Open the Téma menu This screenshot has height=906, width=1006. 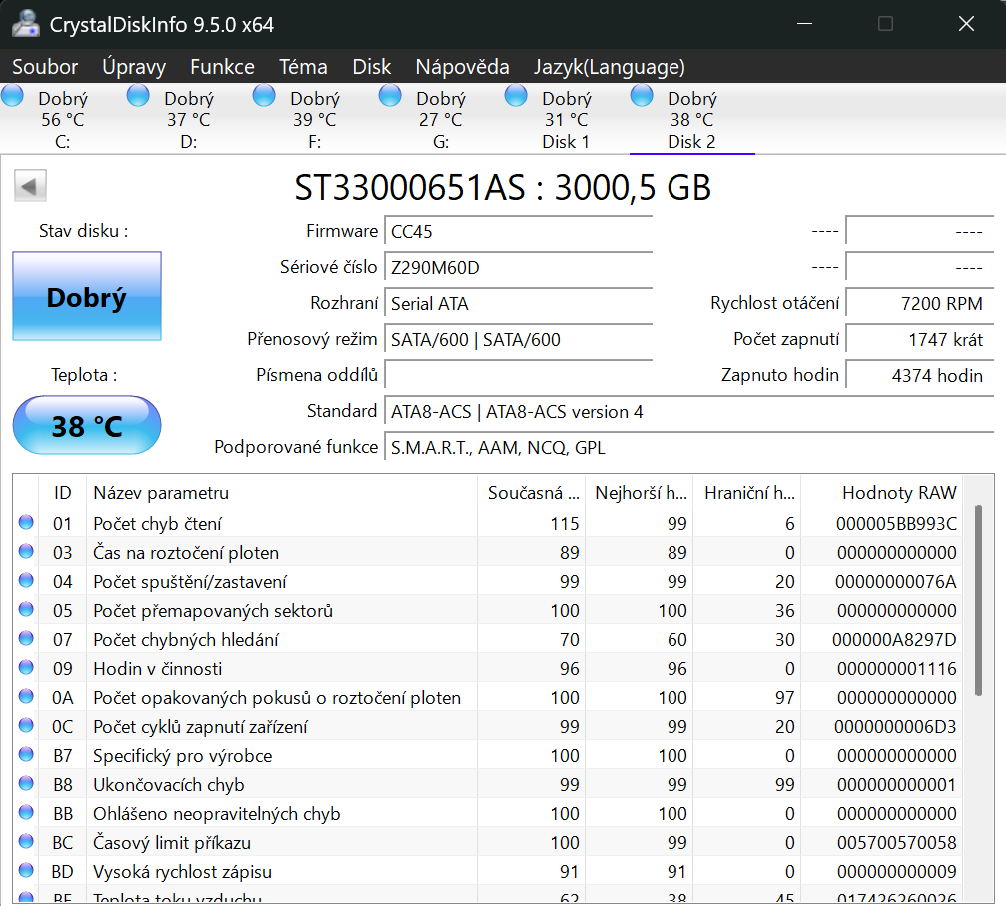[303, 67]
